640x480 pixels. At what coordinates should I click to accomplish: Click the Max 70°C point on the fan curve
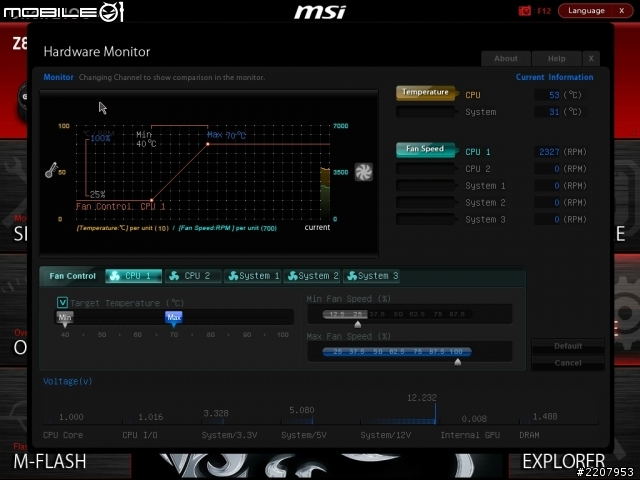point(208,144)
